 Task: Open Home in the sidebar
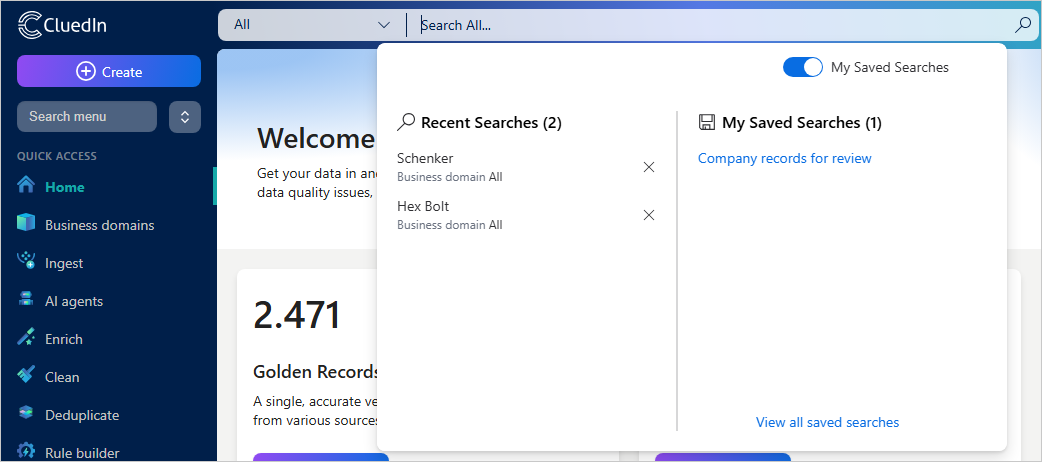click(x=108, y=187)
